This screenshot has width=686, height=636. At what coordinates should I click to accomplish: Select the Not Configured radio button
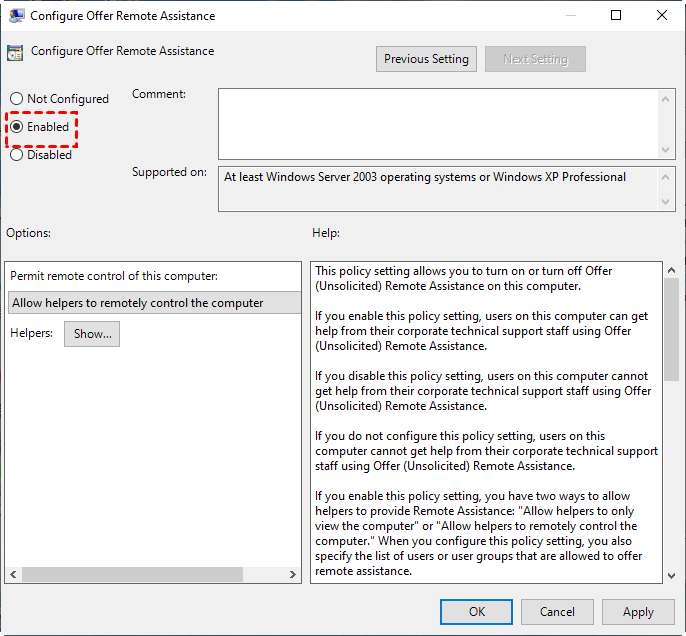point(16,99)
